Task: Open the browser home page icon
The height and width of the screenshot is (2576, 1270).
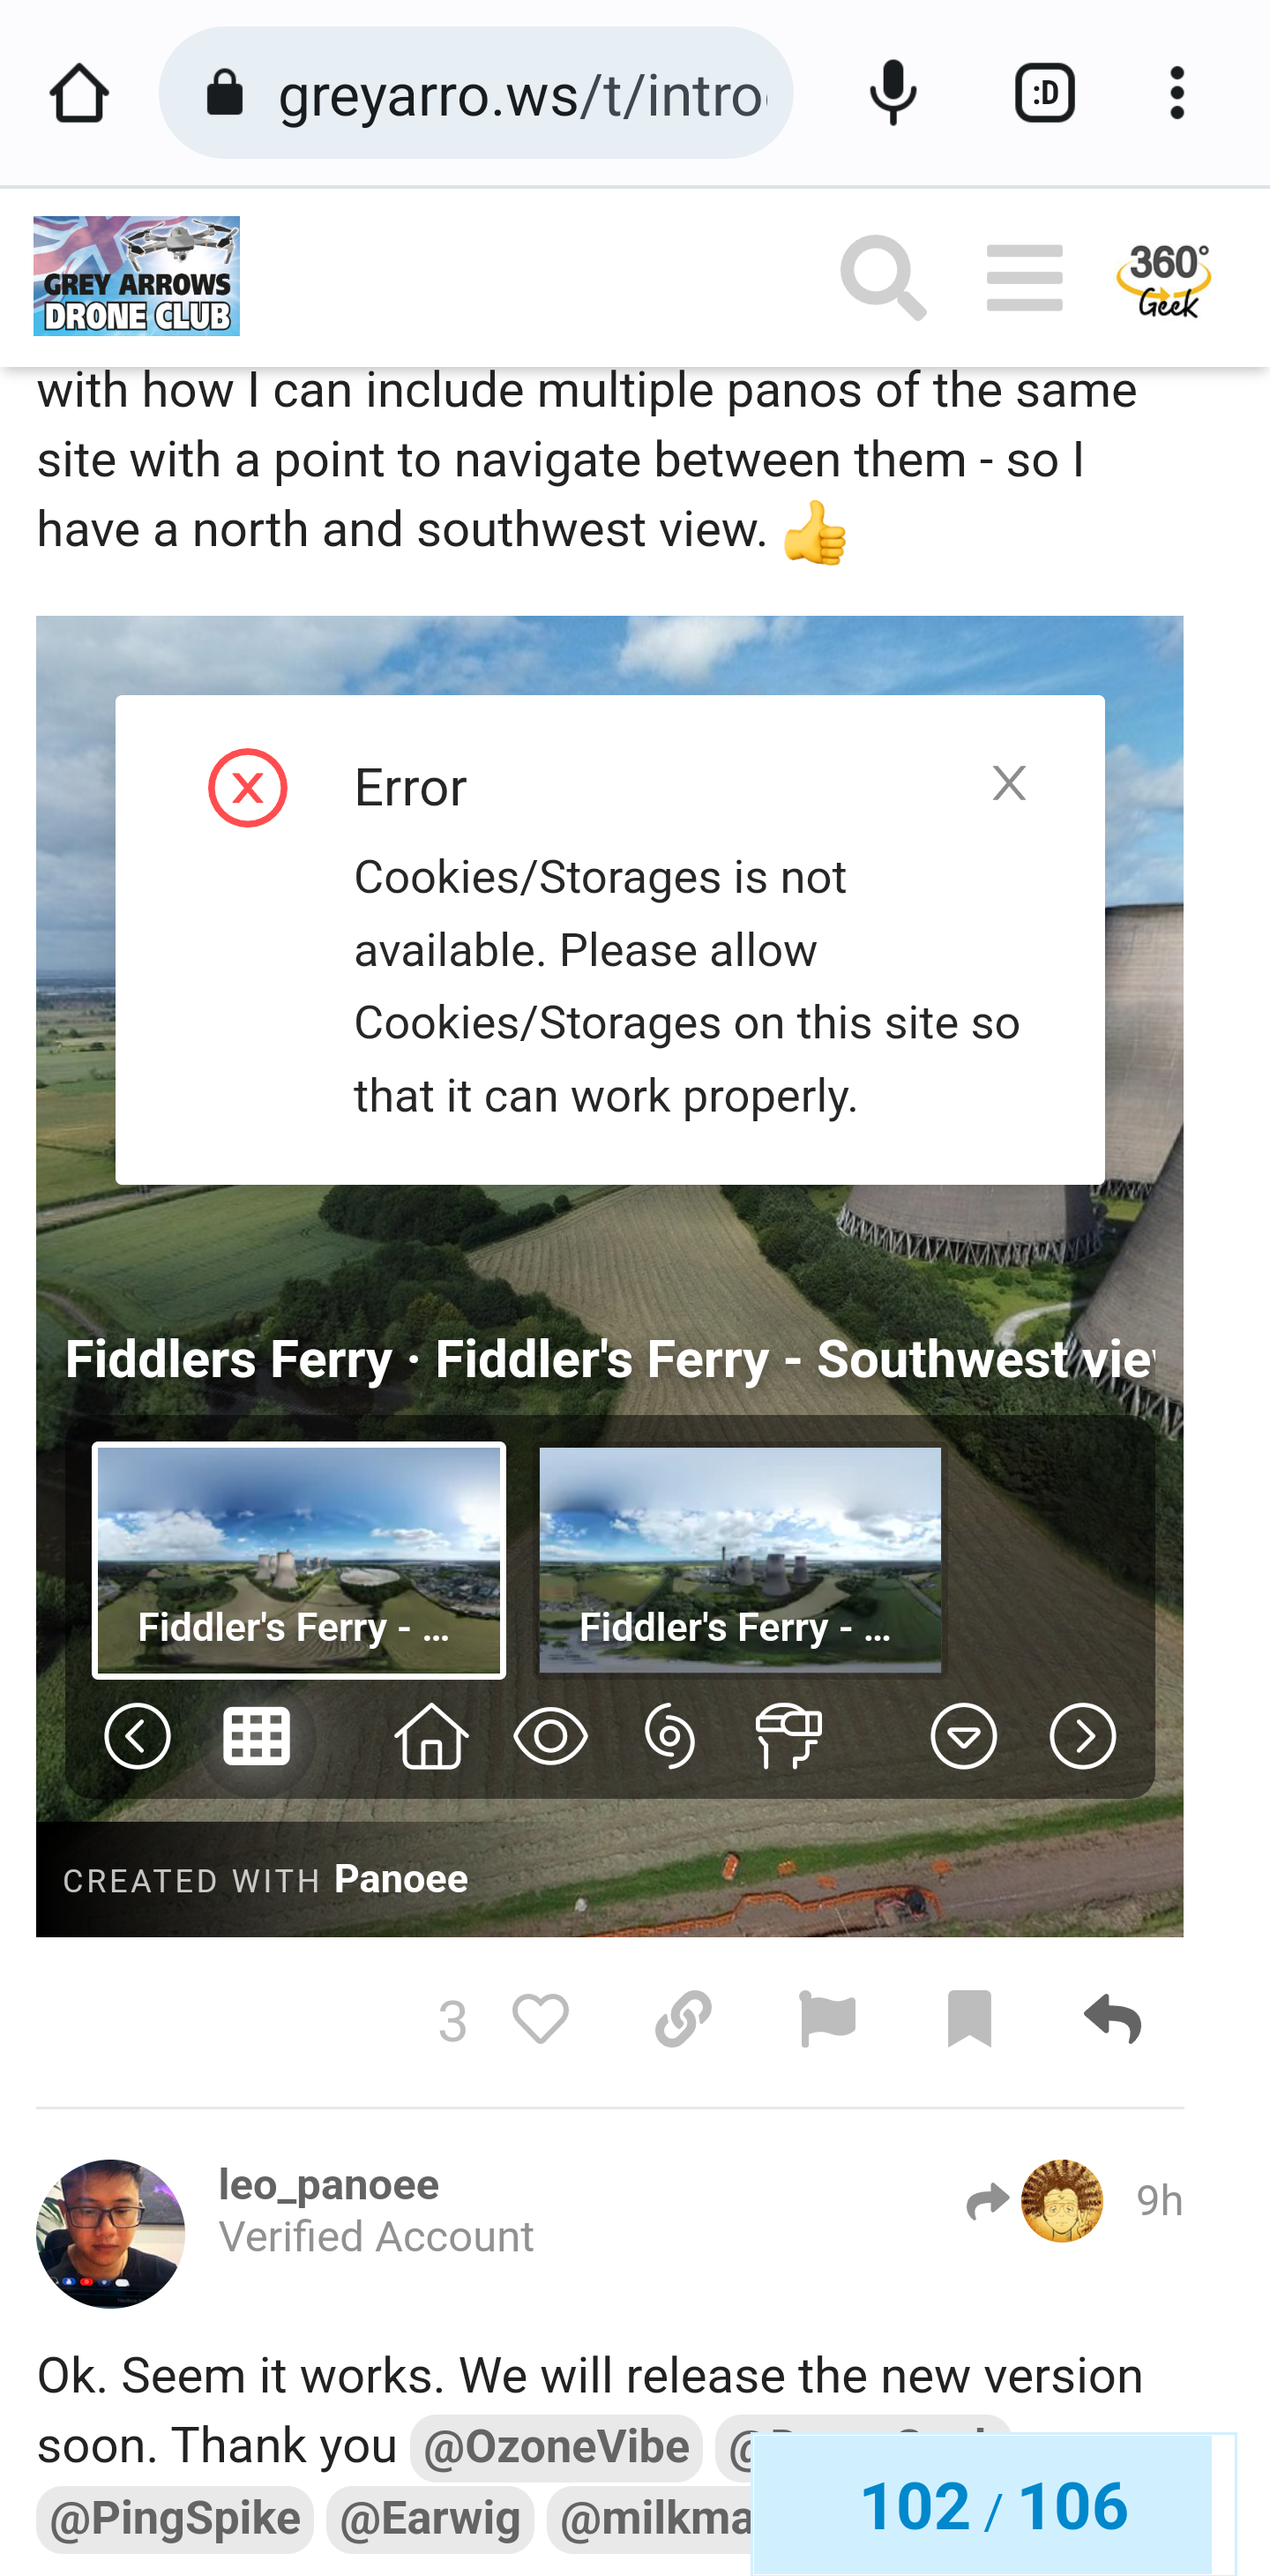Action: [x=79, y=94]
